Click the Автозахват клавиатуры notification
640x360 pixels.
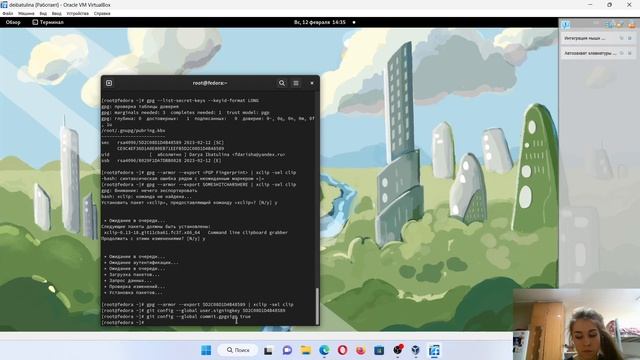(598, 53)
